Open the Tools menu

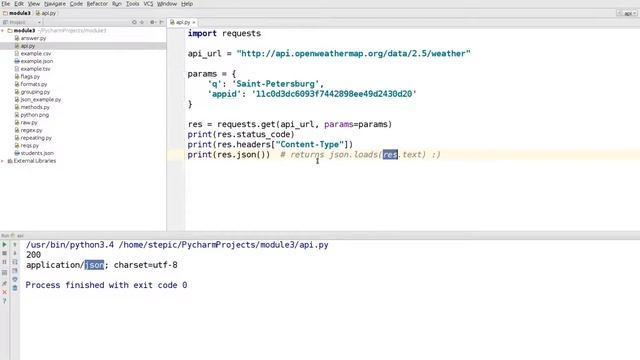tap(132, 4)
